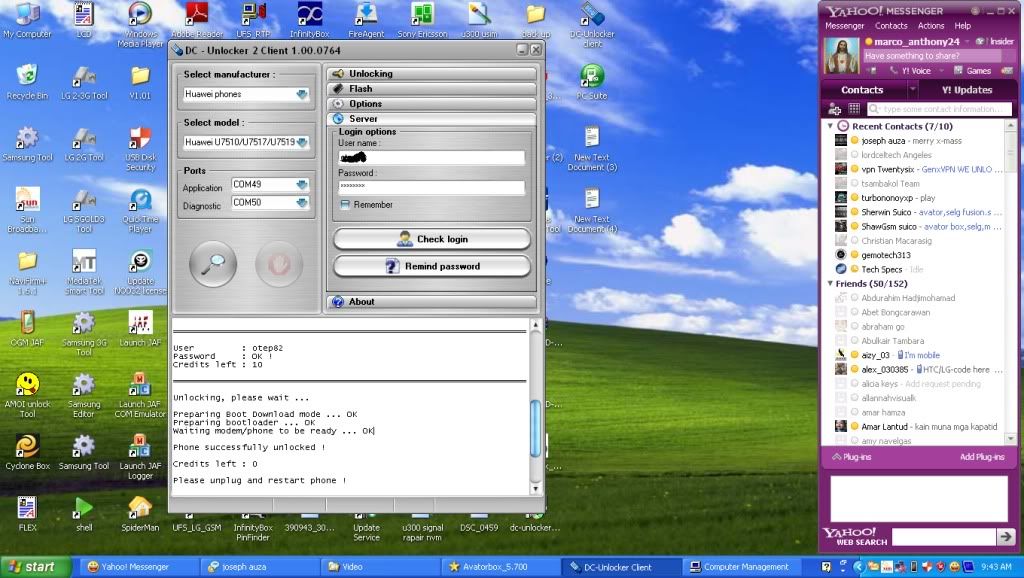
Task: Switch to the Y! Updates tab
Action: (967, 90)
